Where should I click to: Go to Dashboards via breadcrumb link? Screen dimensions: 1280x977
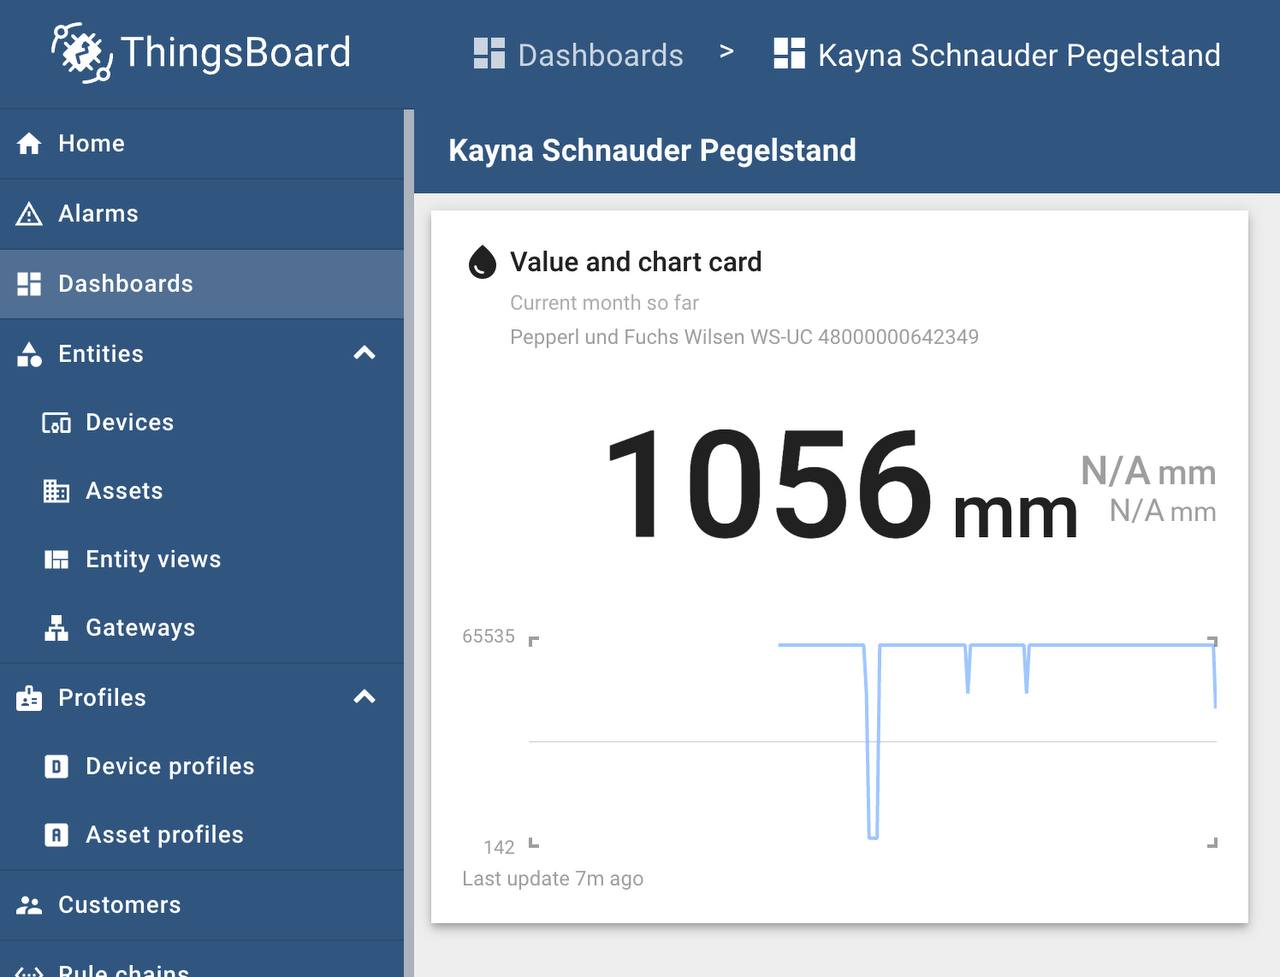pos(578,54)
